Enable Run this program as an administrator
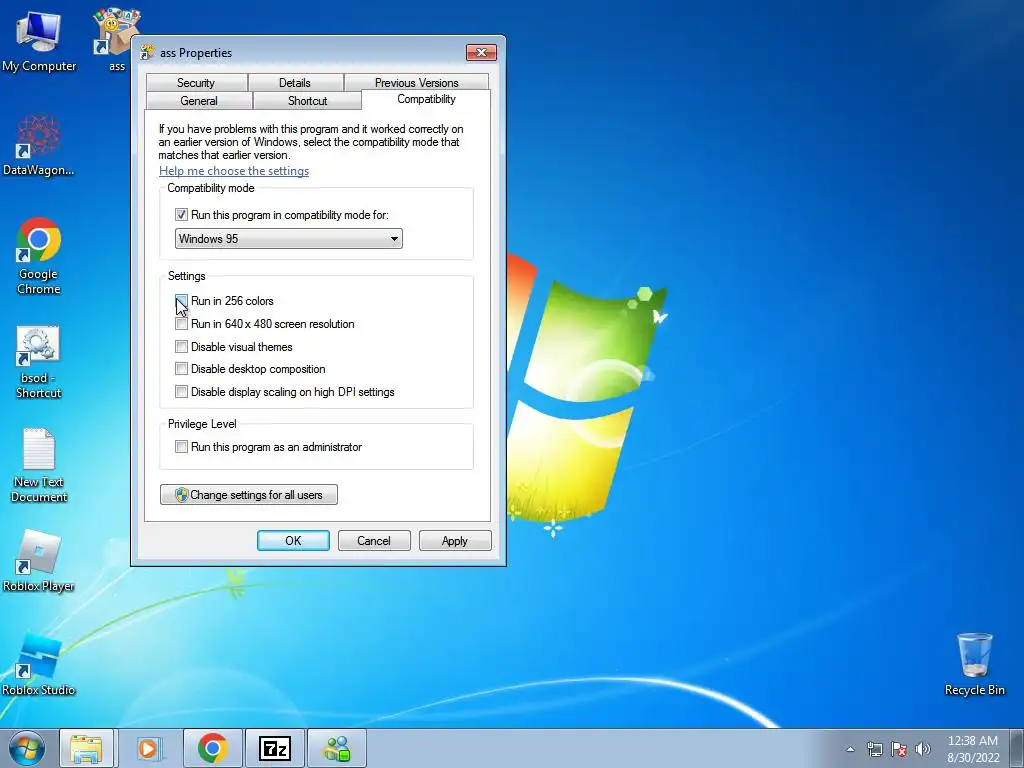Viewport: 1024px width, 768px height. click(x=182, y=447)
